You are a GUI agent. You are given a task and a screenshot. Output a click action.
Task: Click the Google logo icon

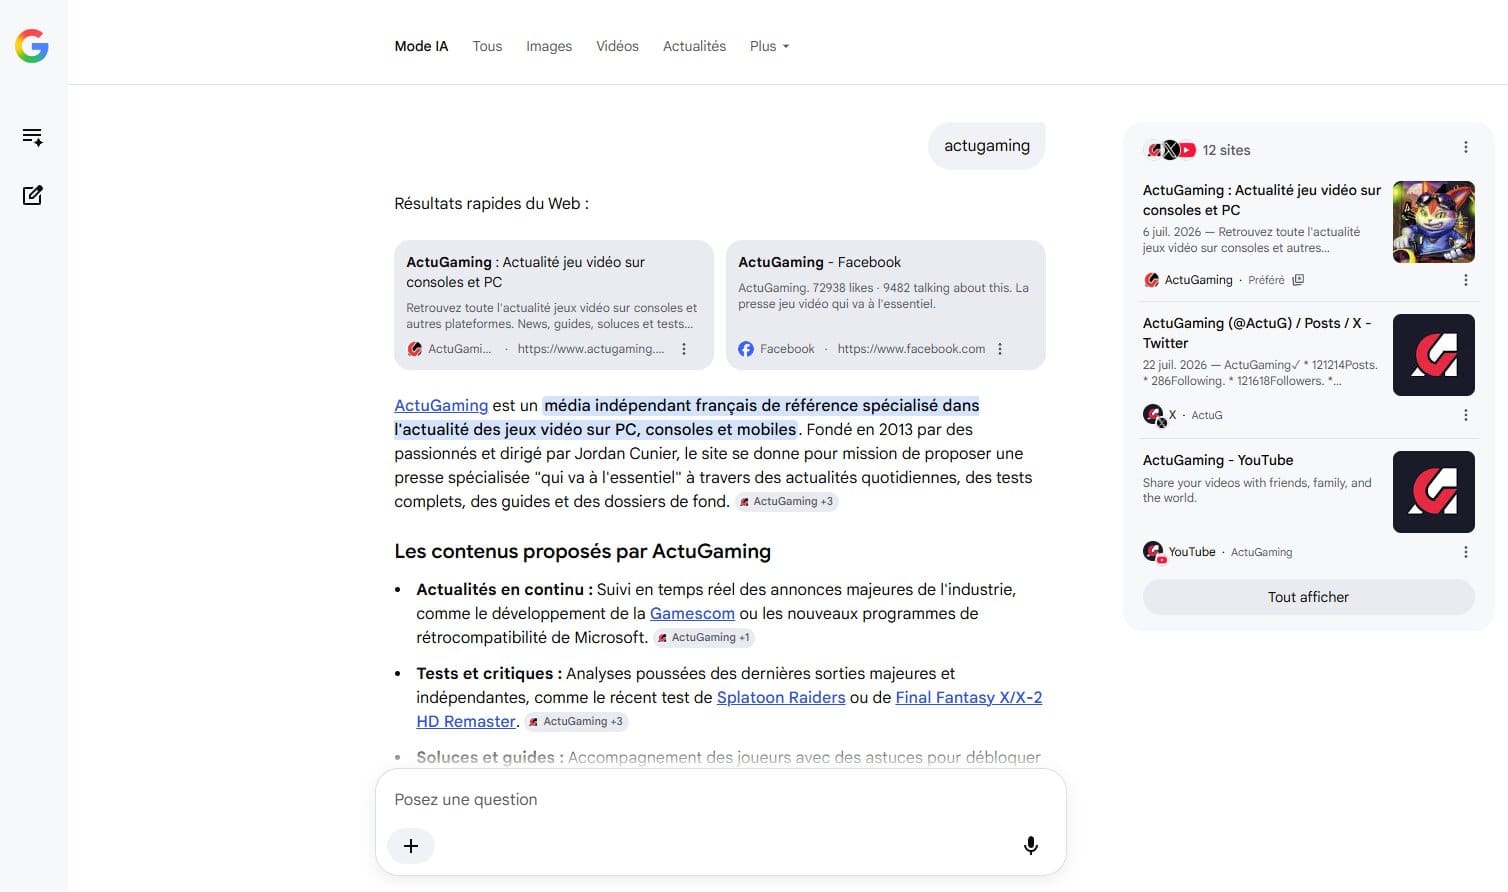tap(32, 46)
